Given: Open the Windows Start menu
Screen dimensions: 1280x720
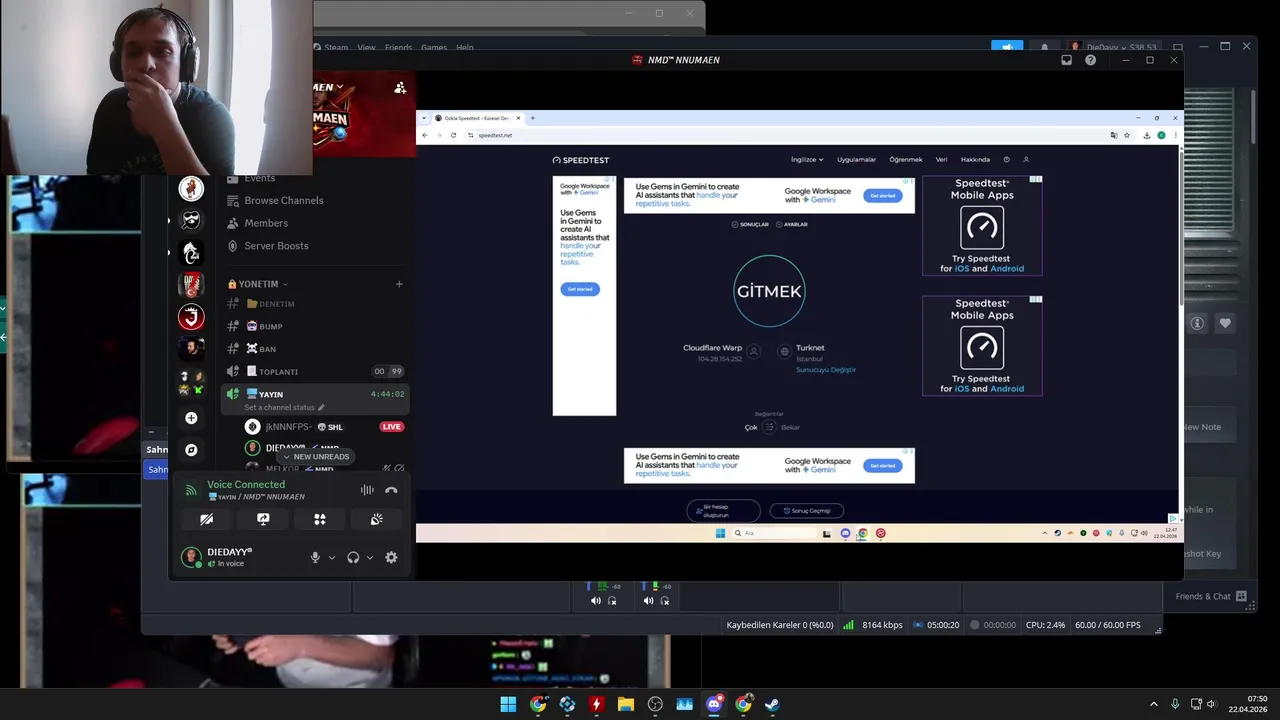Looking at the screenshot, I should click(x=508, y=704).
